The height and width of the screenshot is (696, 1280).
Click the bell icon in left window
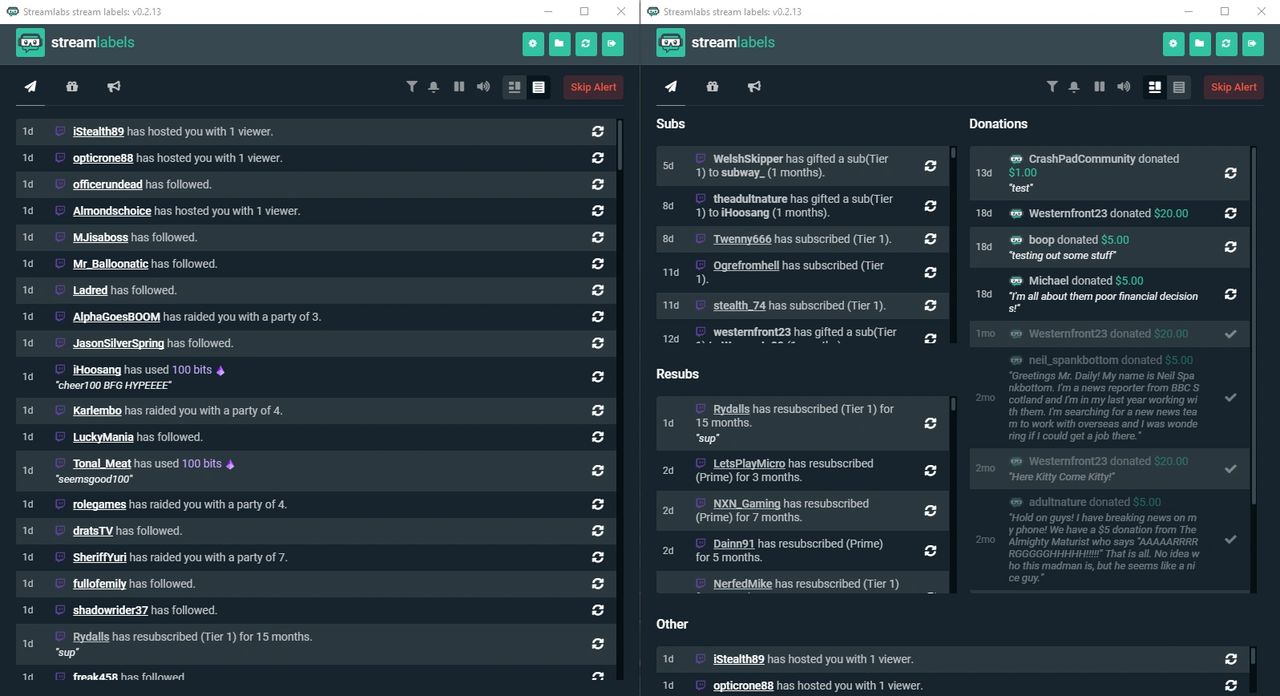coord(434,87)
